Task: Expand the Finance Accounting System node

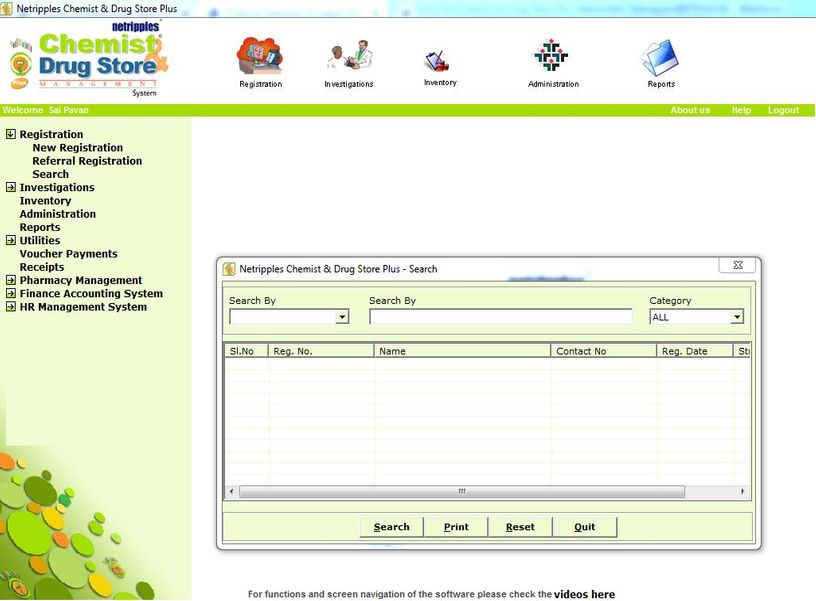Action: click(11, 293)
